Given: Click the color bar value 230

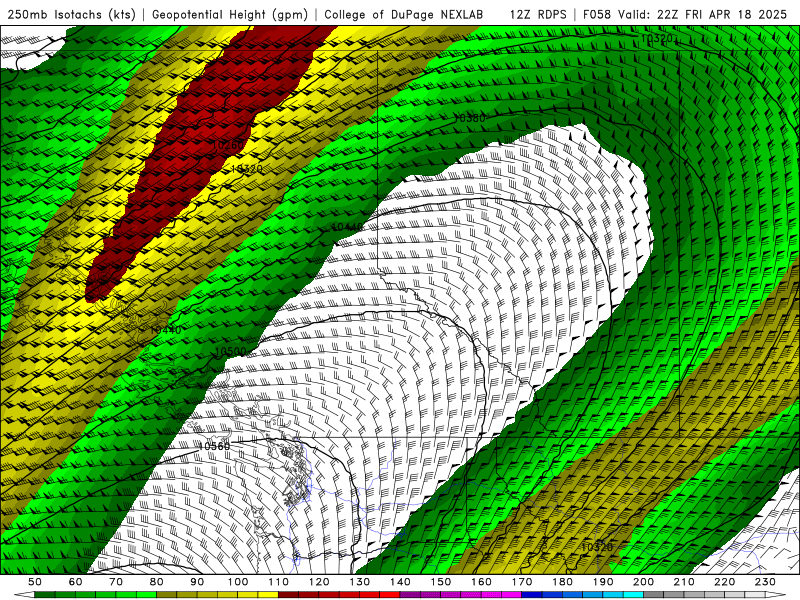Looking at the screenshot, I should pyautogui.click(x=765, y=582).
